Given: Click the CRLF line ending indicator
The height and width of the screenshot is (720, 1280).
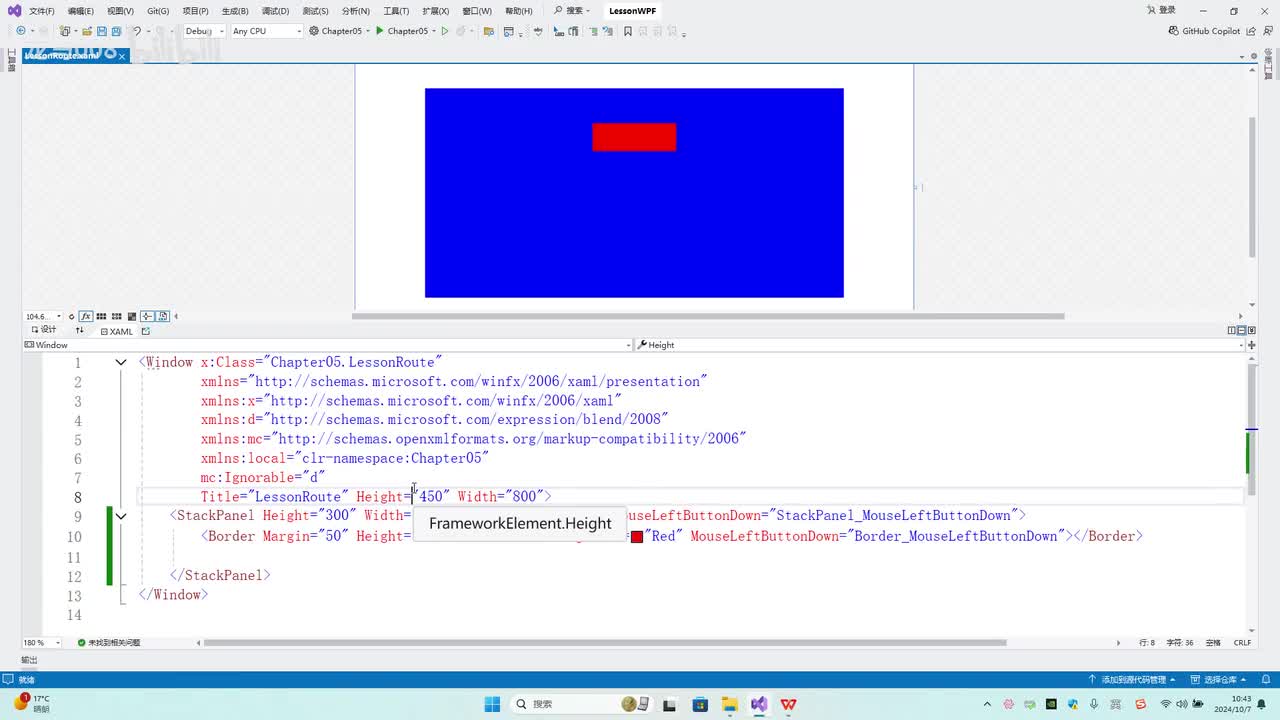Looking at the screenshot, I should point(1243,643).
